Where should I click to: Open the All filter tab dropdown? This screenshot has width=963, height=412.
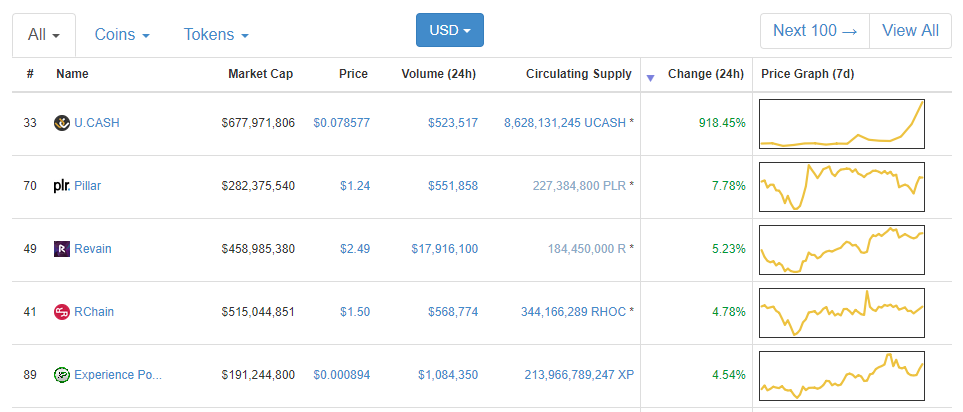pos(44,34)
